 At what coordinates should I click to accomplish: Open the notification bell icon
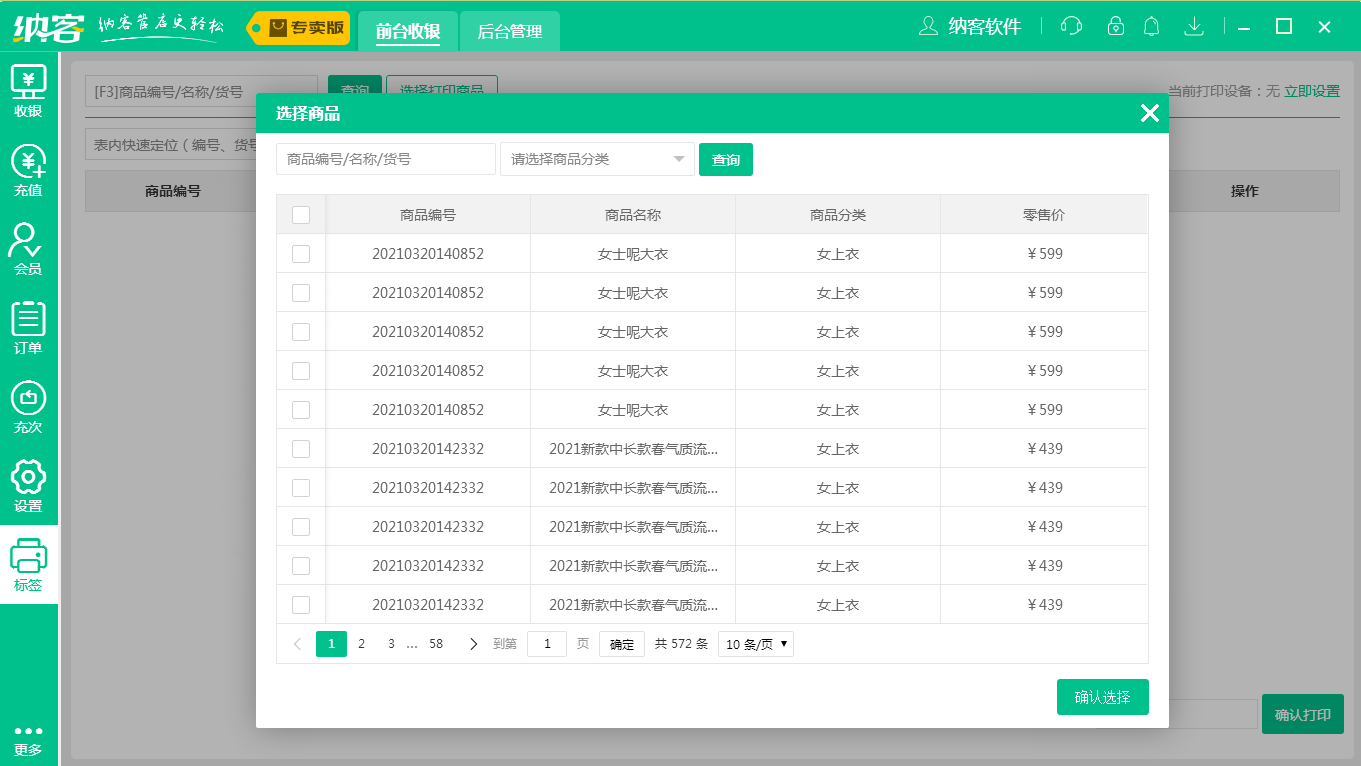point(1152,27)
